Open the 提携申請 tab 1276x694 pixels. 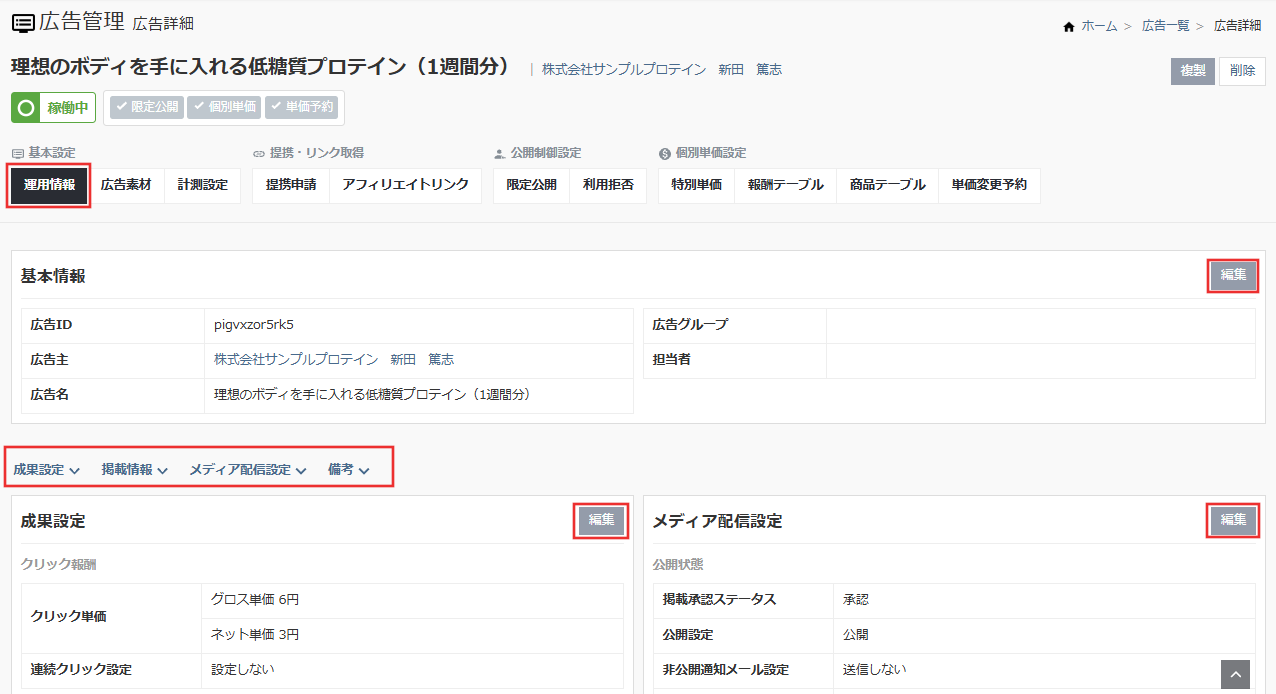(x=291, y=185)
